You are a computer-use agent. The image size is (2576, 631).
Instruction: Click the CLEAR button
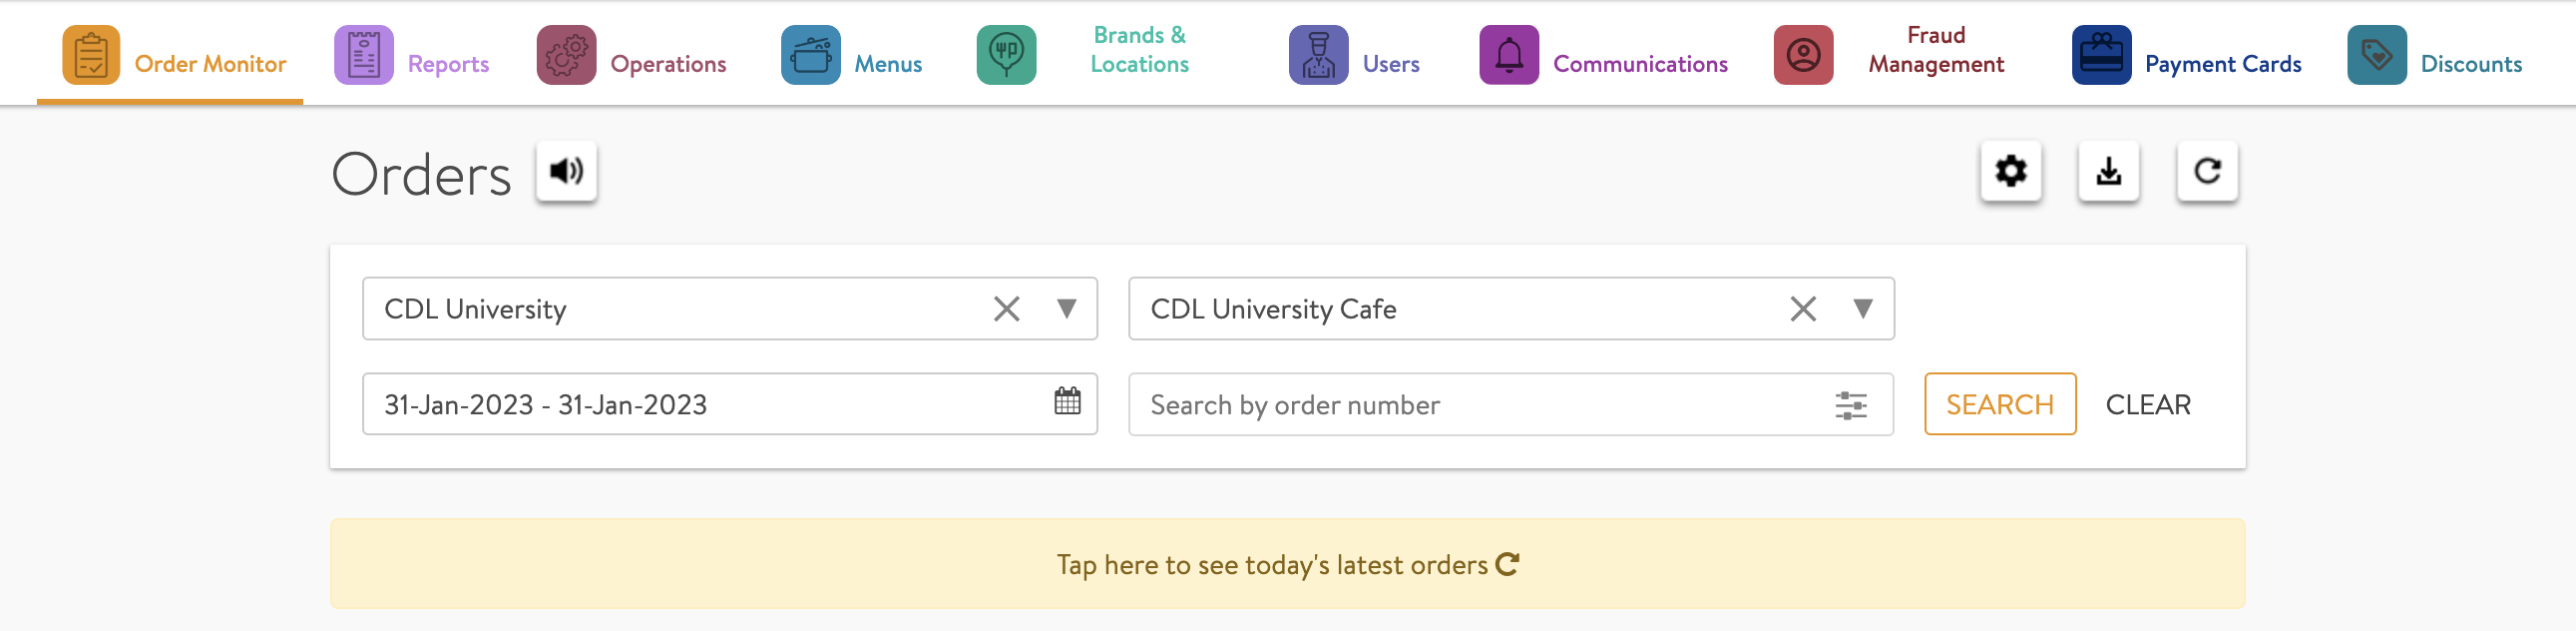click(x=2147, y=405)
